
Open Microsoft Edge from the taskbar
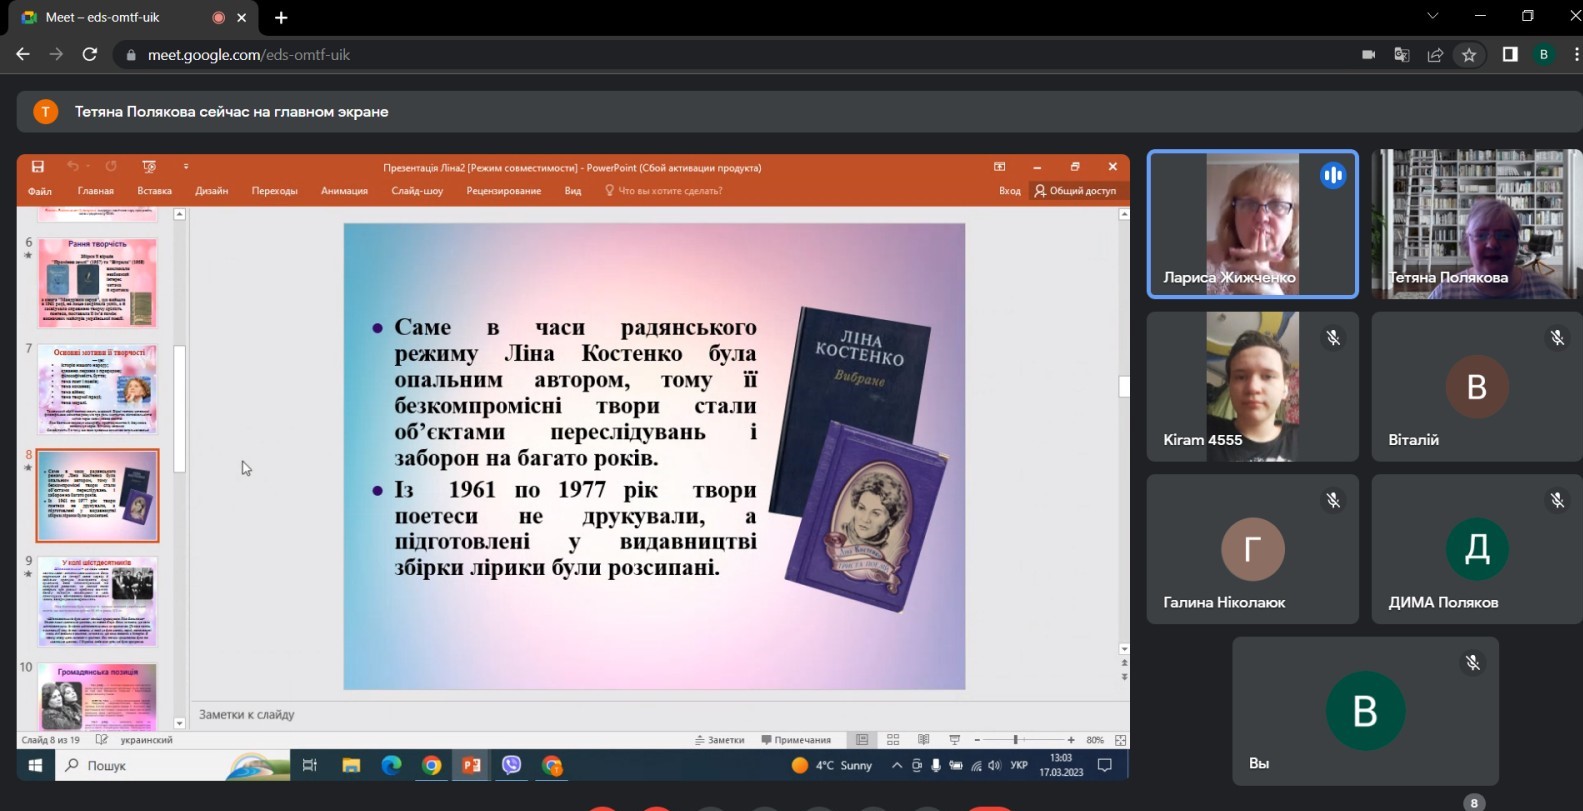391,766
